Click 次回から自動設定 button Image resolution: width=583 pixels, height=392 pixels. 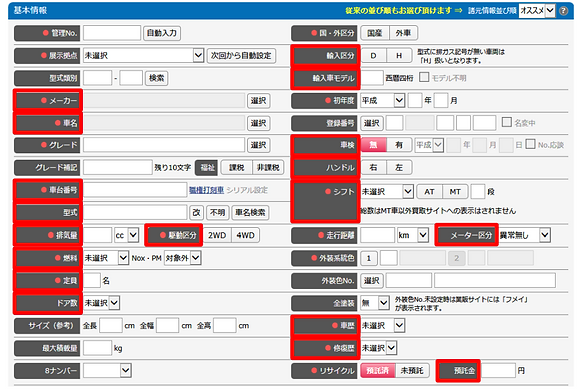(x=241, y=56)
